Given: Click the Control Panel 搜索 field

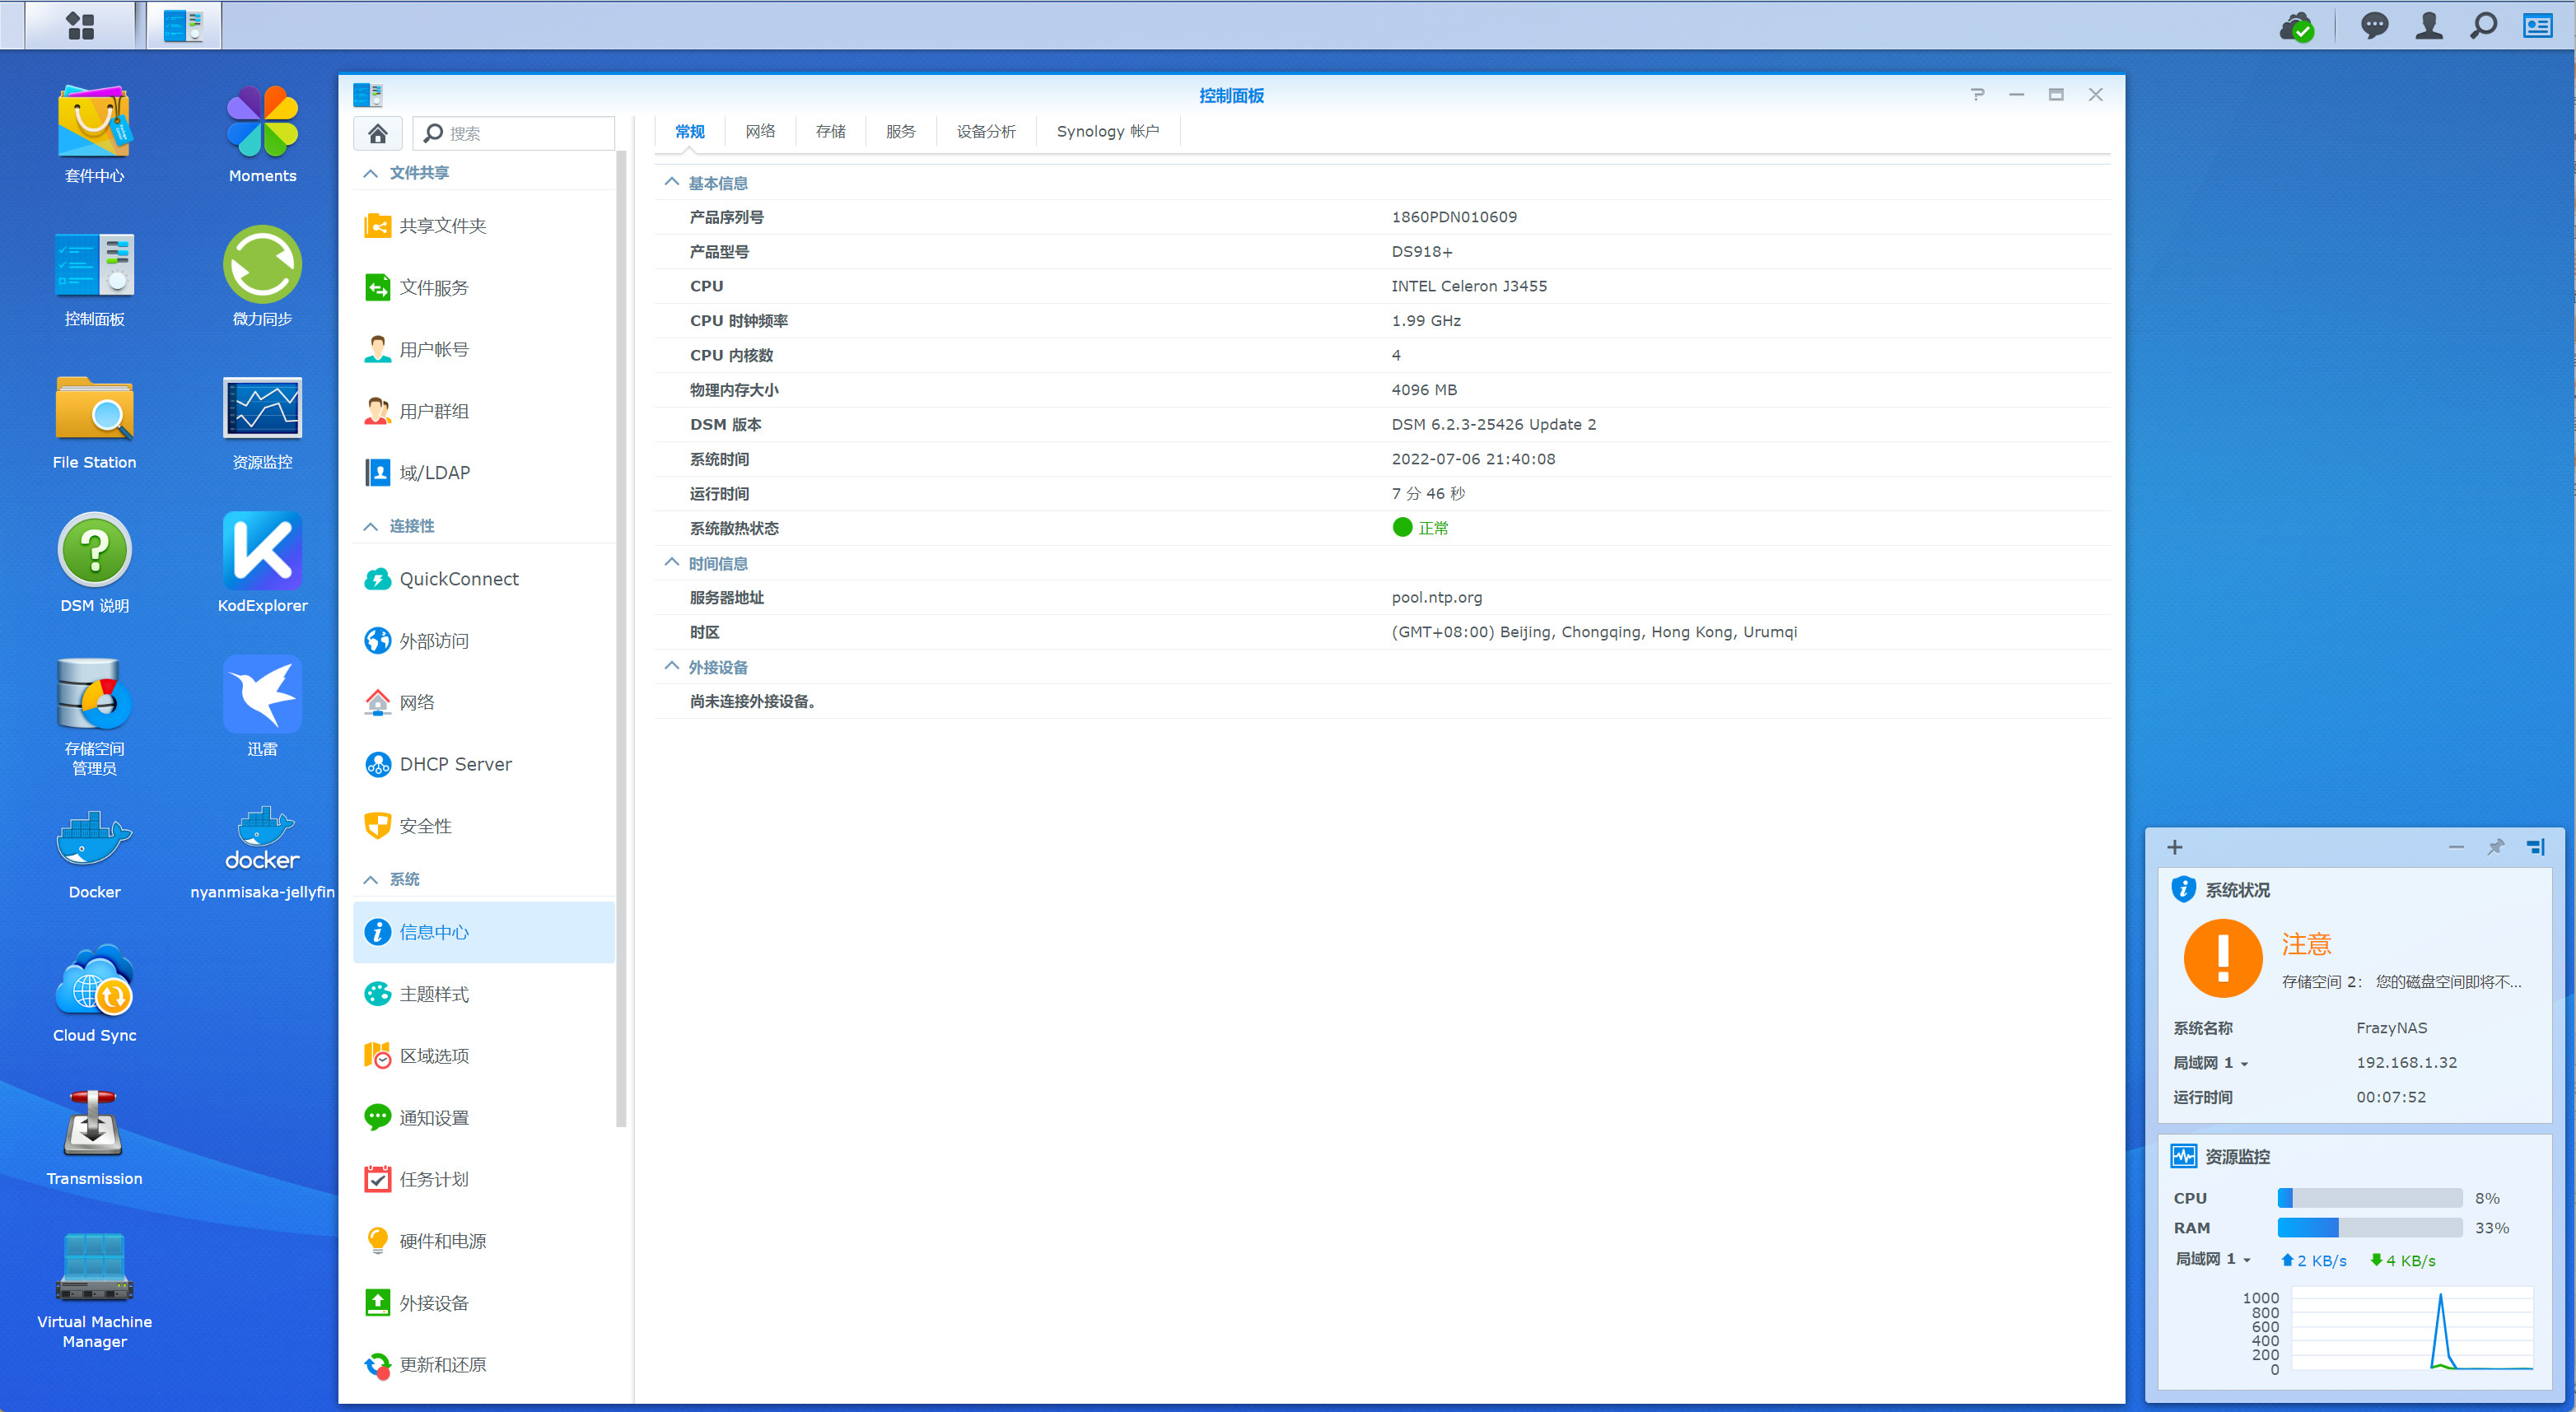Looking at the screenshot, I should 514,133.
